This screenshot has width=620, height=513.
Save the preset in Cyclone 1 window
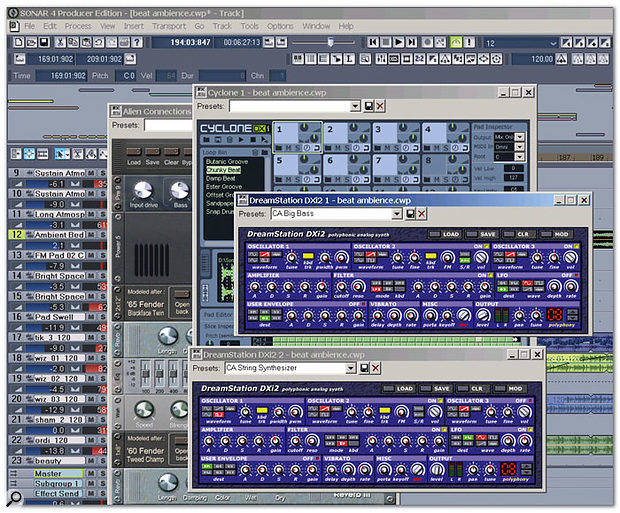(369, 106)
